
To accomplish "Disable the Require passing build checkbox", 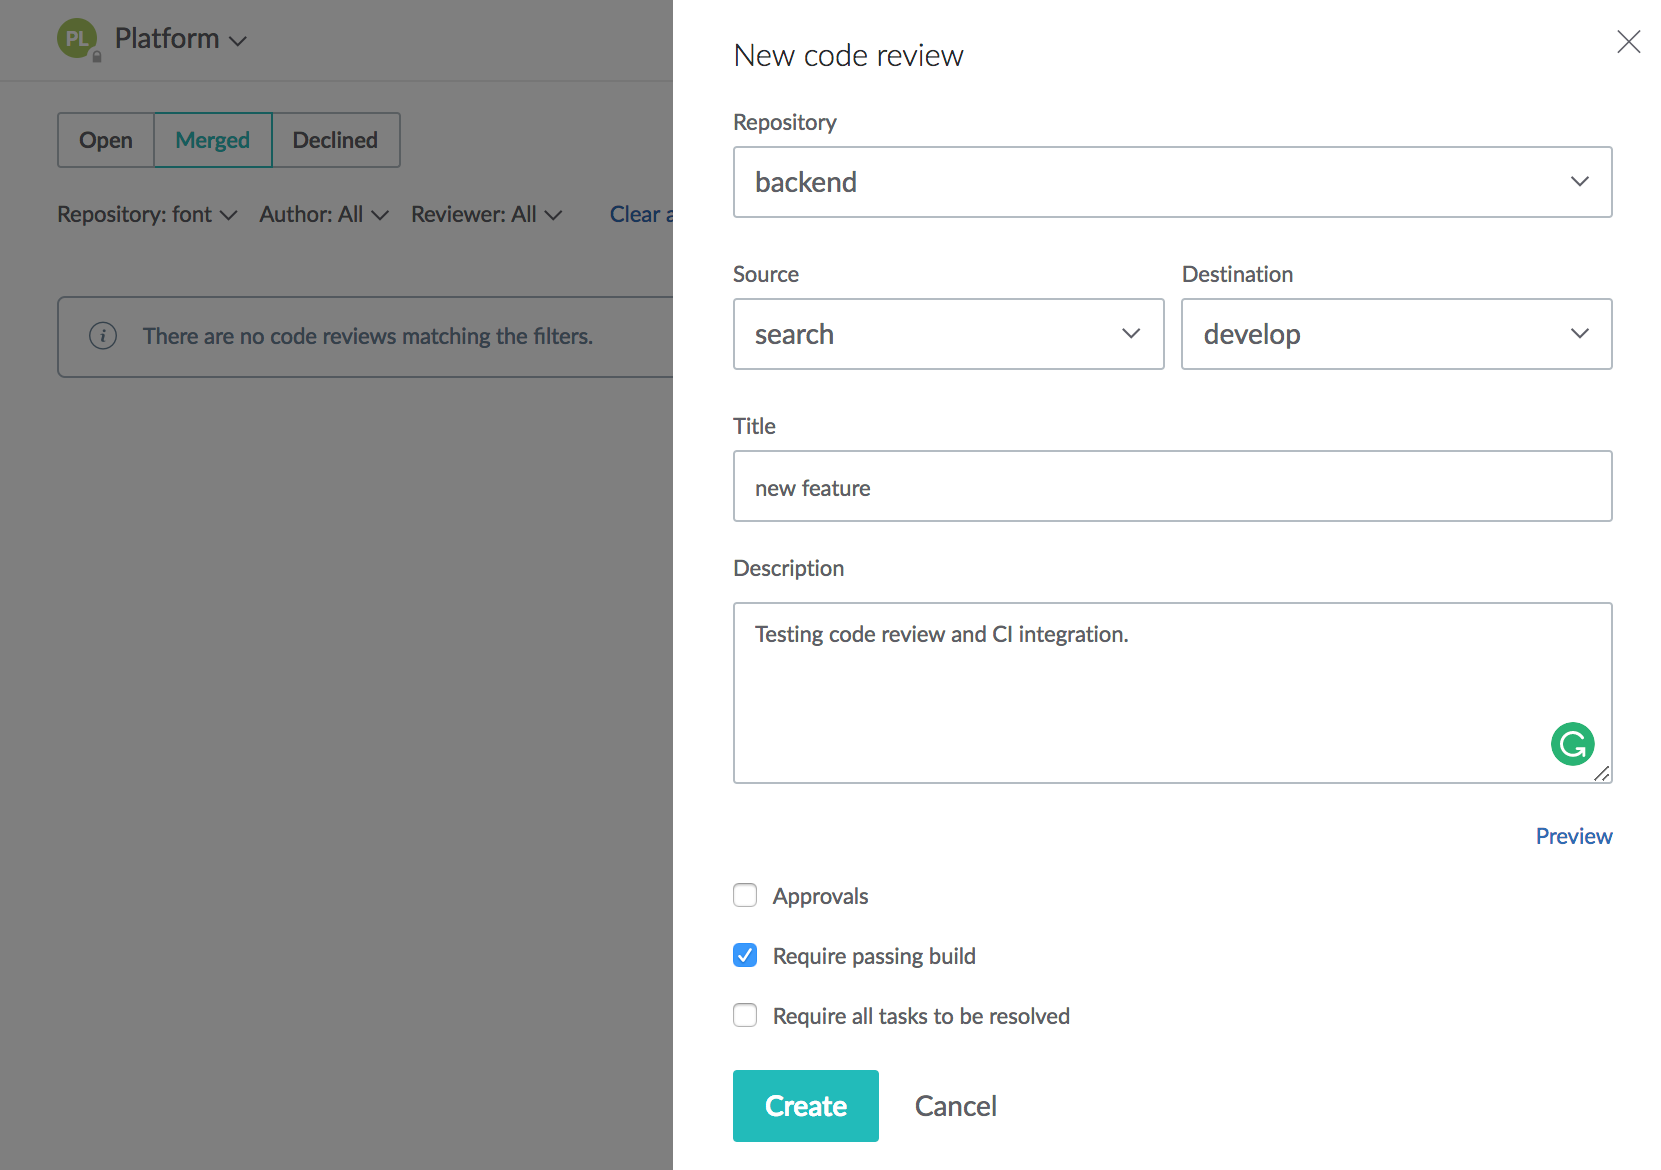I will point(744,955).
